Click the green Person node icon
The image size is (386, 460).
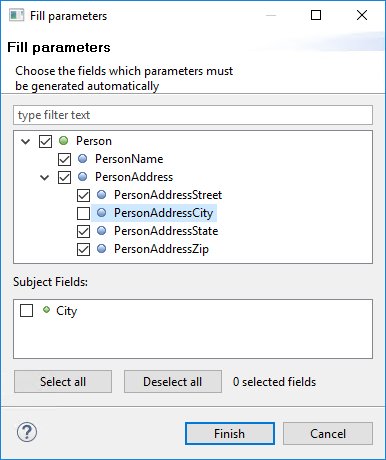64,141
